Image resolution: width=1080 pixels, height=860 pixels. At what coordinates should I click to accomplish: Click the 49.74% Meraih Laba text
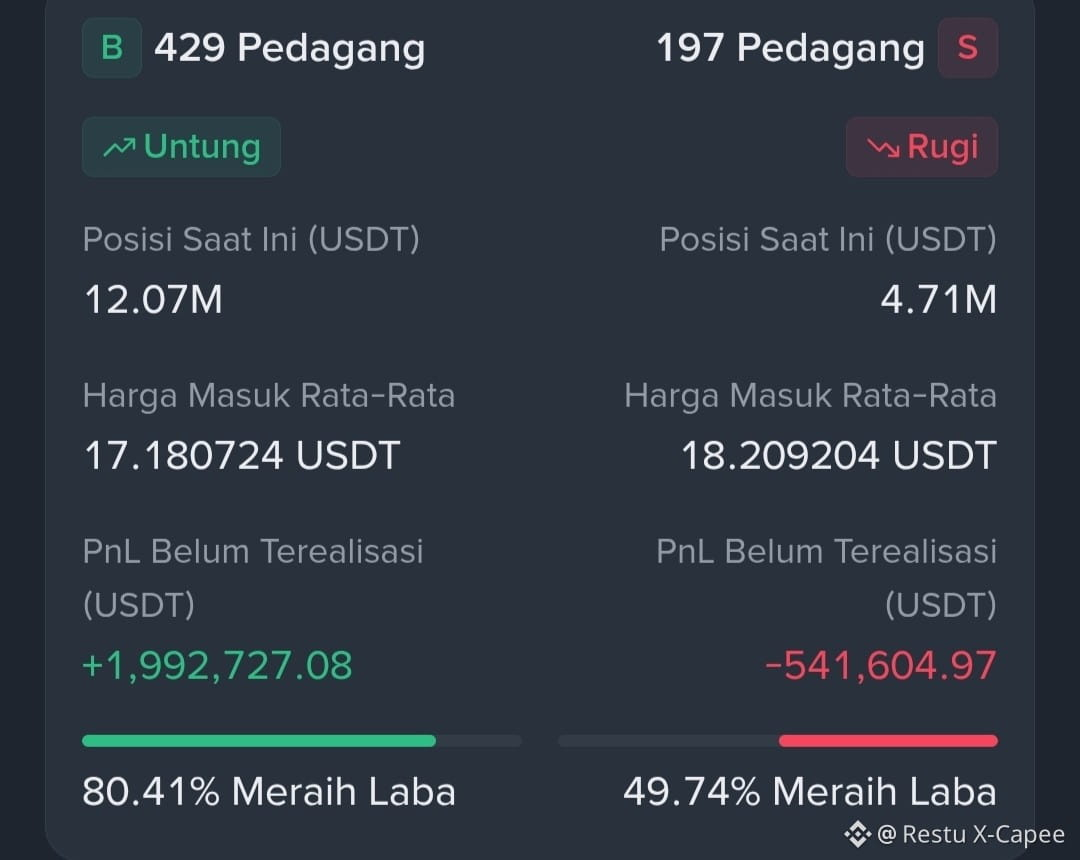click(x=810, y=792)
